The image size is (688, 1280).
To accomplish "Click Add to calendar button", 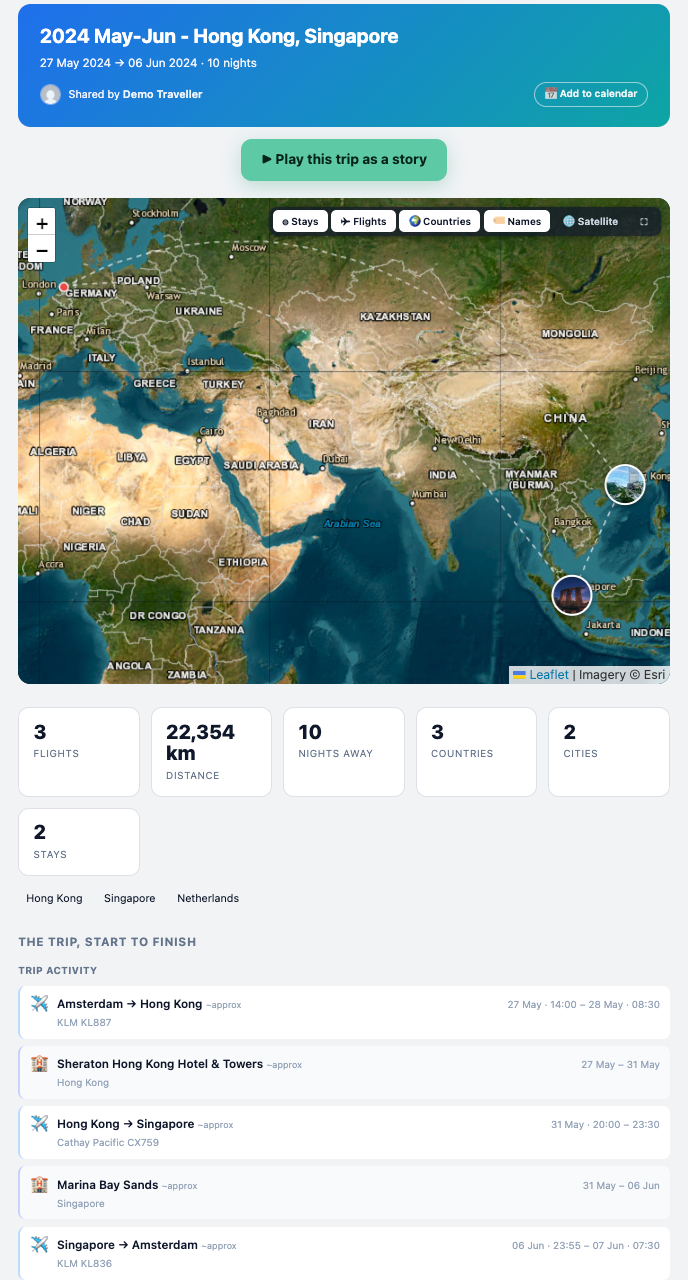I will [591, 94].
